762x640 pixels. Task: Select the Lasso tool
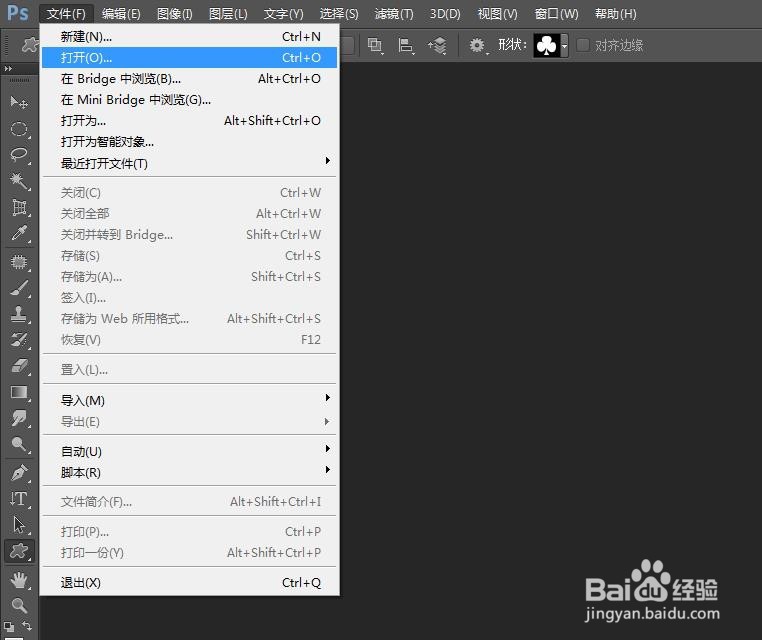(x=19, y=155)
